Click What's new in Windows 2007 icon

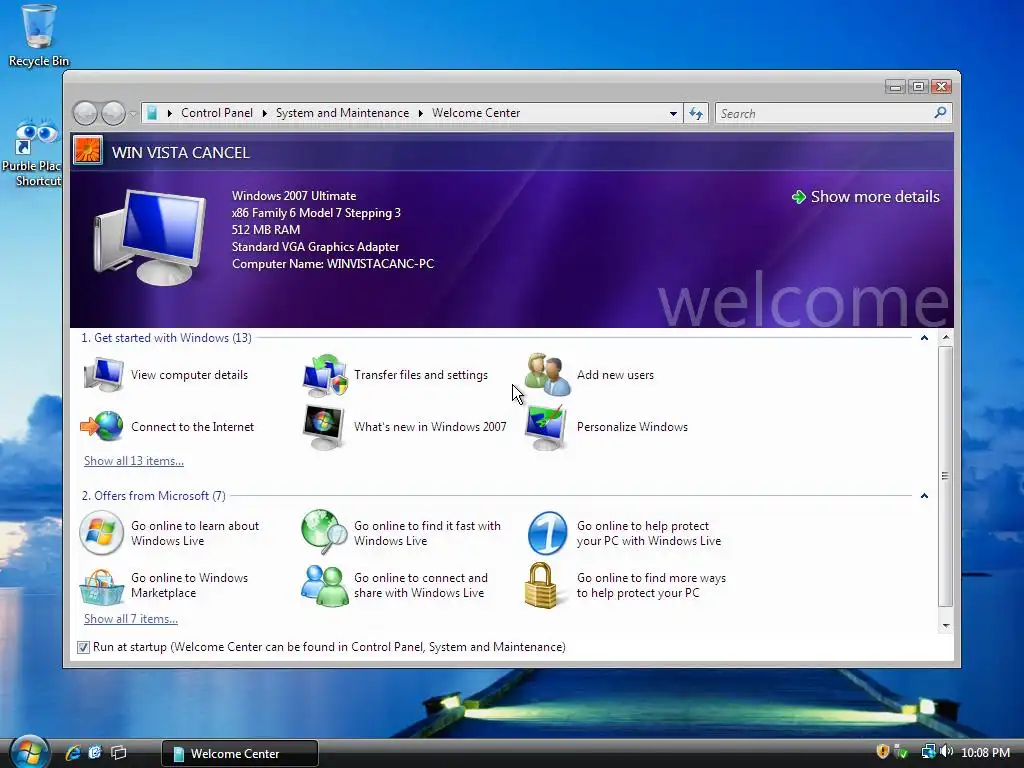[x=324, y=427]
